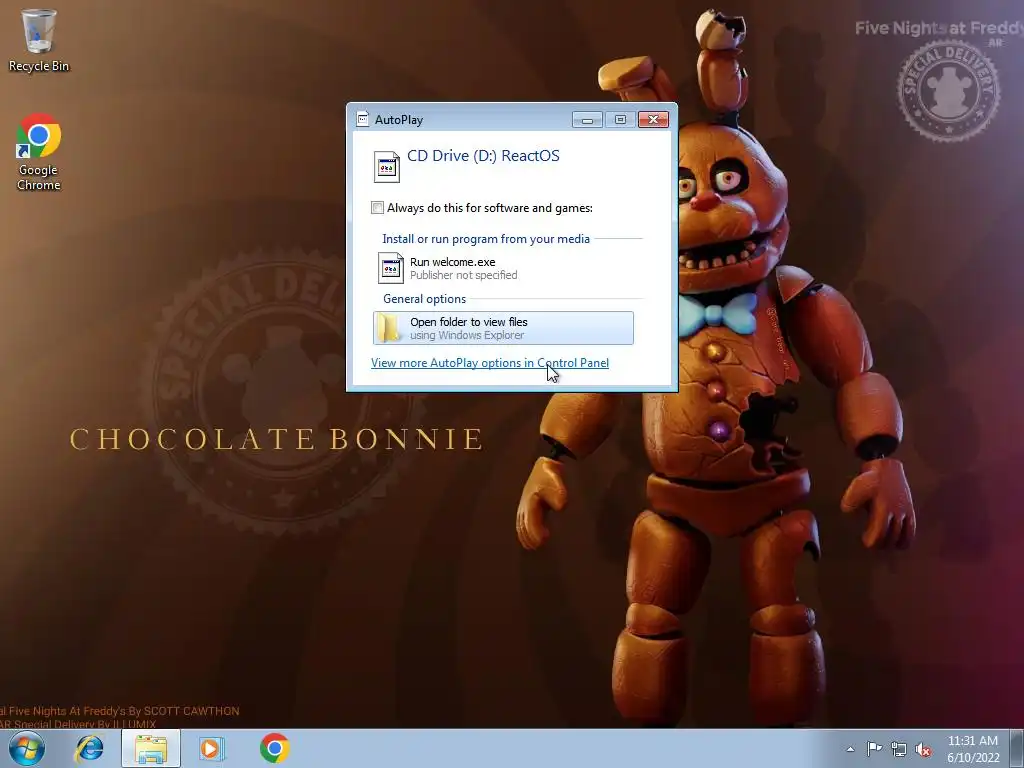Maximize the AutoPlay dialog

tap(620, 120)
